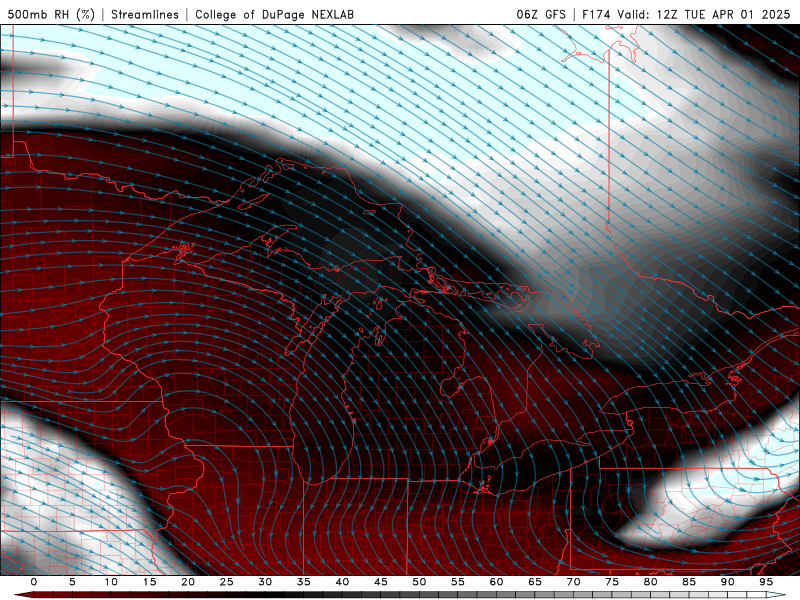Click the "F174" forecast hour text
Viewport: 800px width, 600px height.
click(x=596, y=14)
